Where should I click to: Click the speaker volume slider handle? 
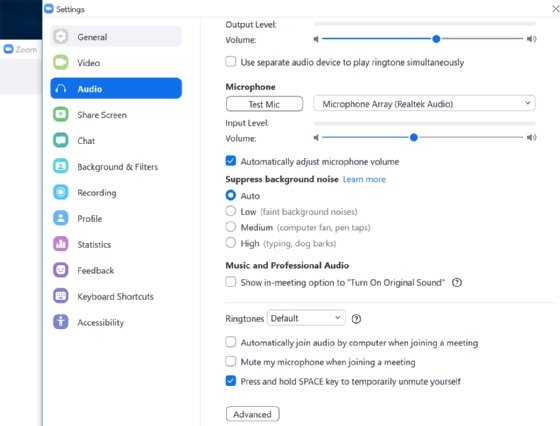436,39
